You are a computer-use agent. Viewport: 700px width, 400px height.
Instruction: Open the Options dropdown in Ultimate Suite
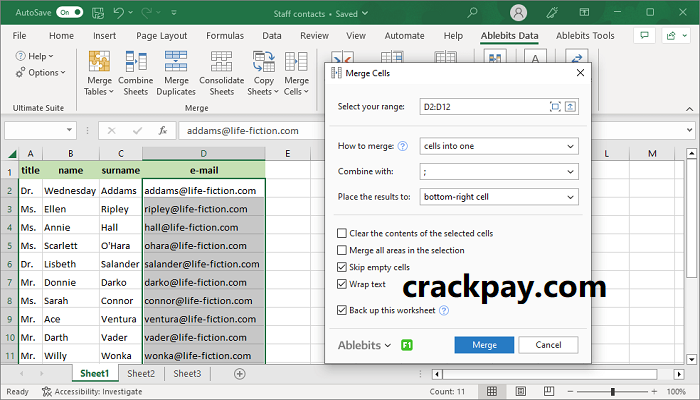click(x=41, y=73)
